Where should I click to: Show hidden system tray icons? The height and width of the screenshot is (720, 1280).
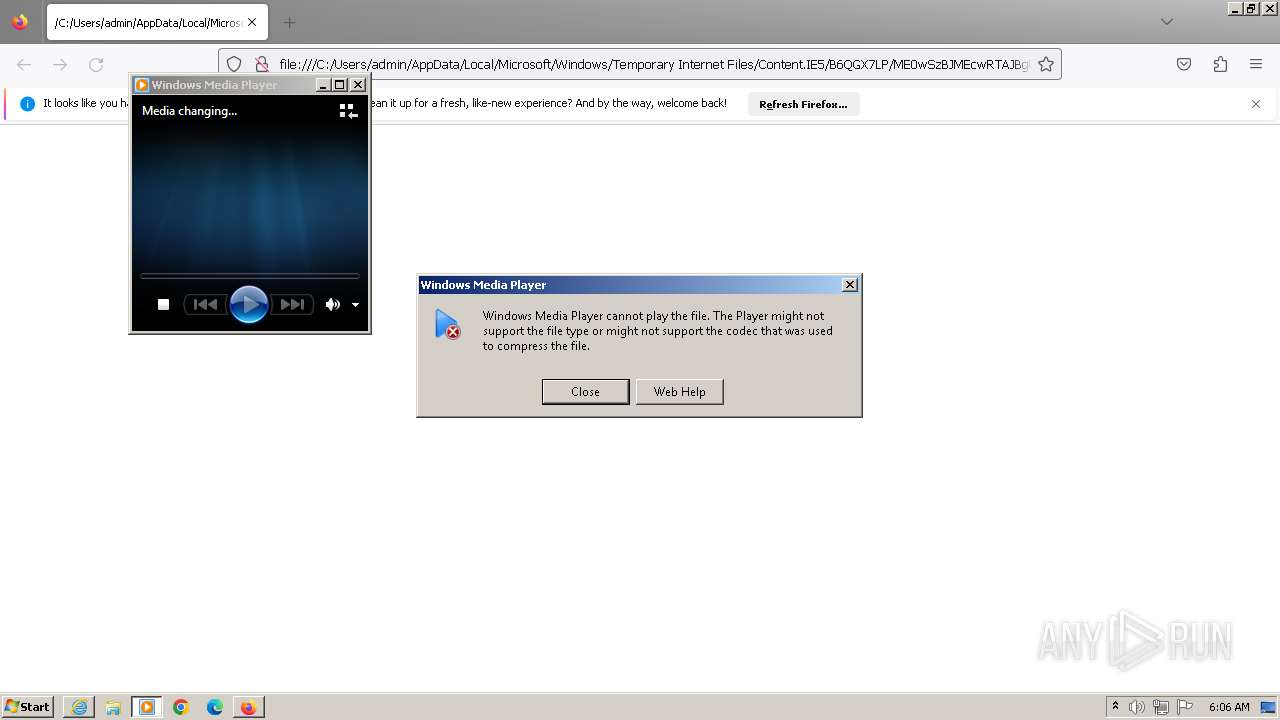pos(1115,707)
